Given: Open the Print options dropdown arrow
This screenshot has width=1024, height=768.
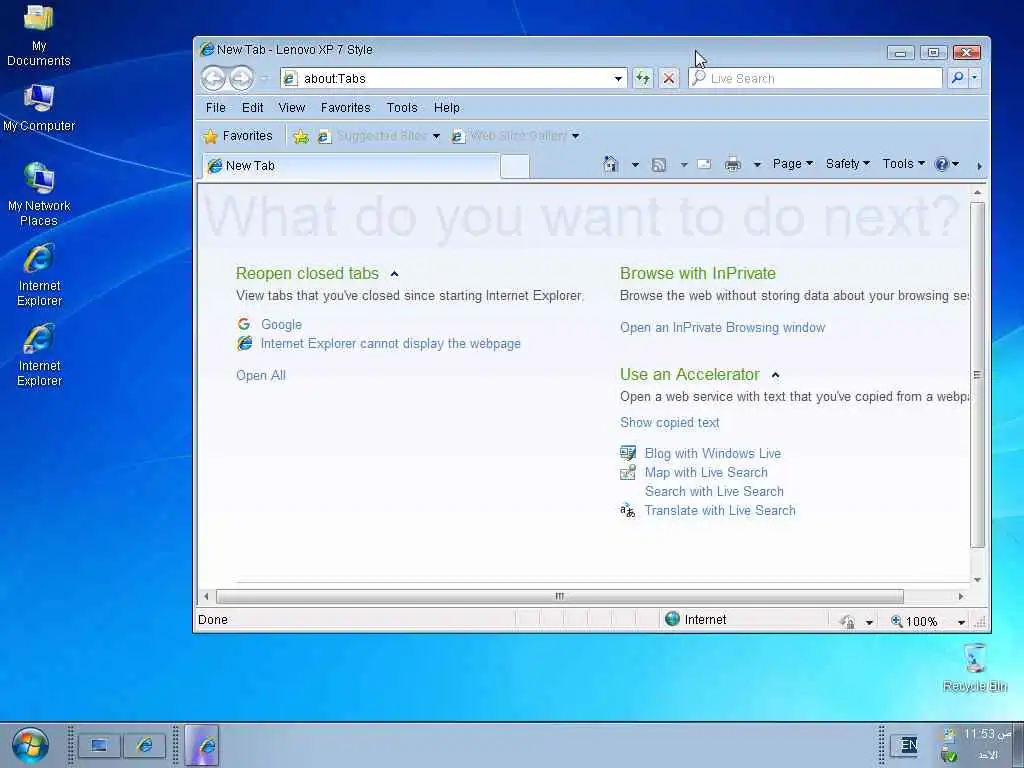Looking at the screenshot, I should [x=757, y=165].
